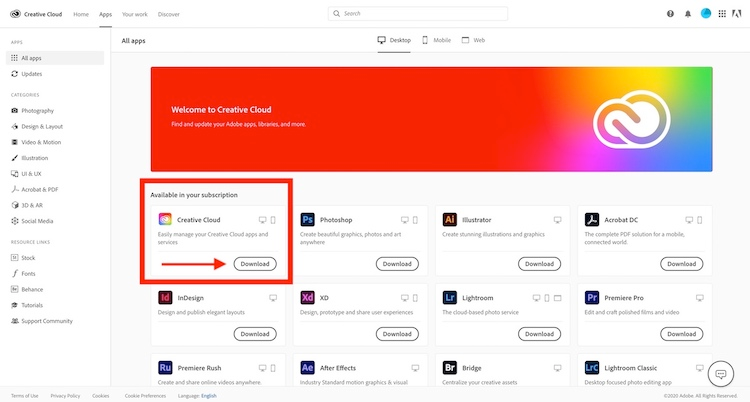Open the help question mark icon
This screenshot has width=750, height=402.
pos(670,14)
